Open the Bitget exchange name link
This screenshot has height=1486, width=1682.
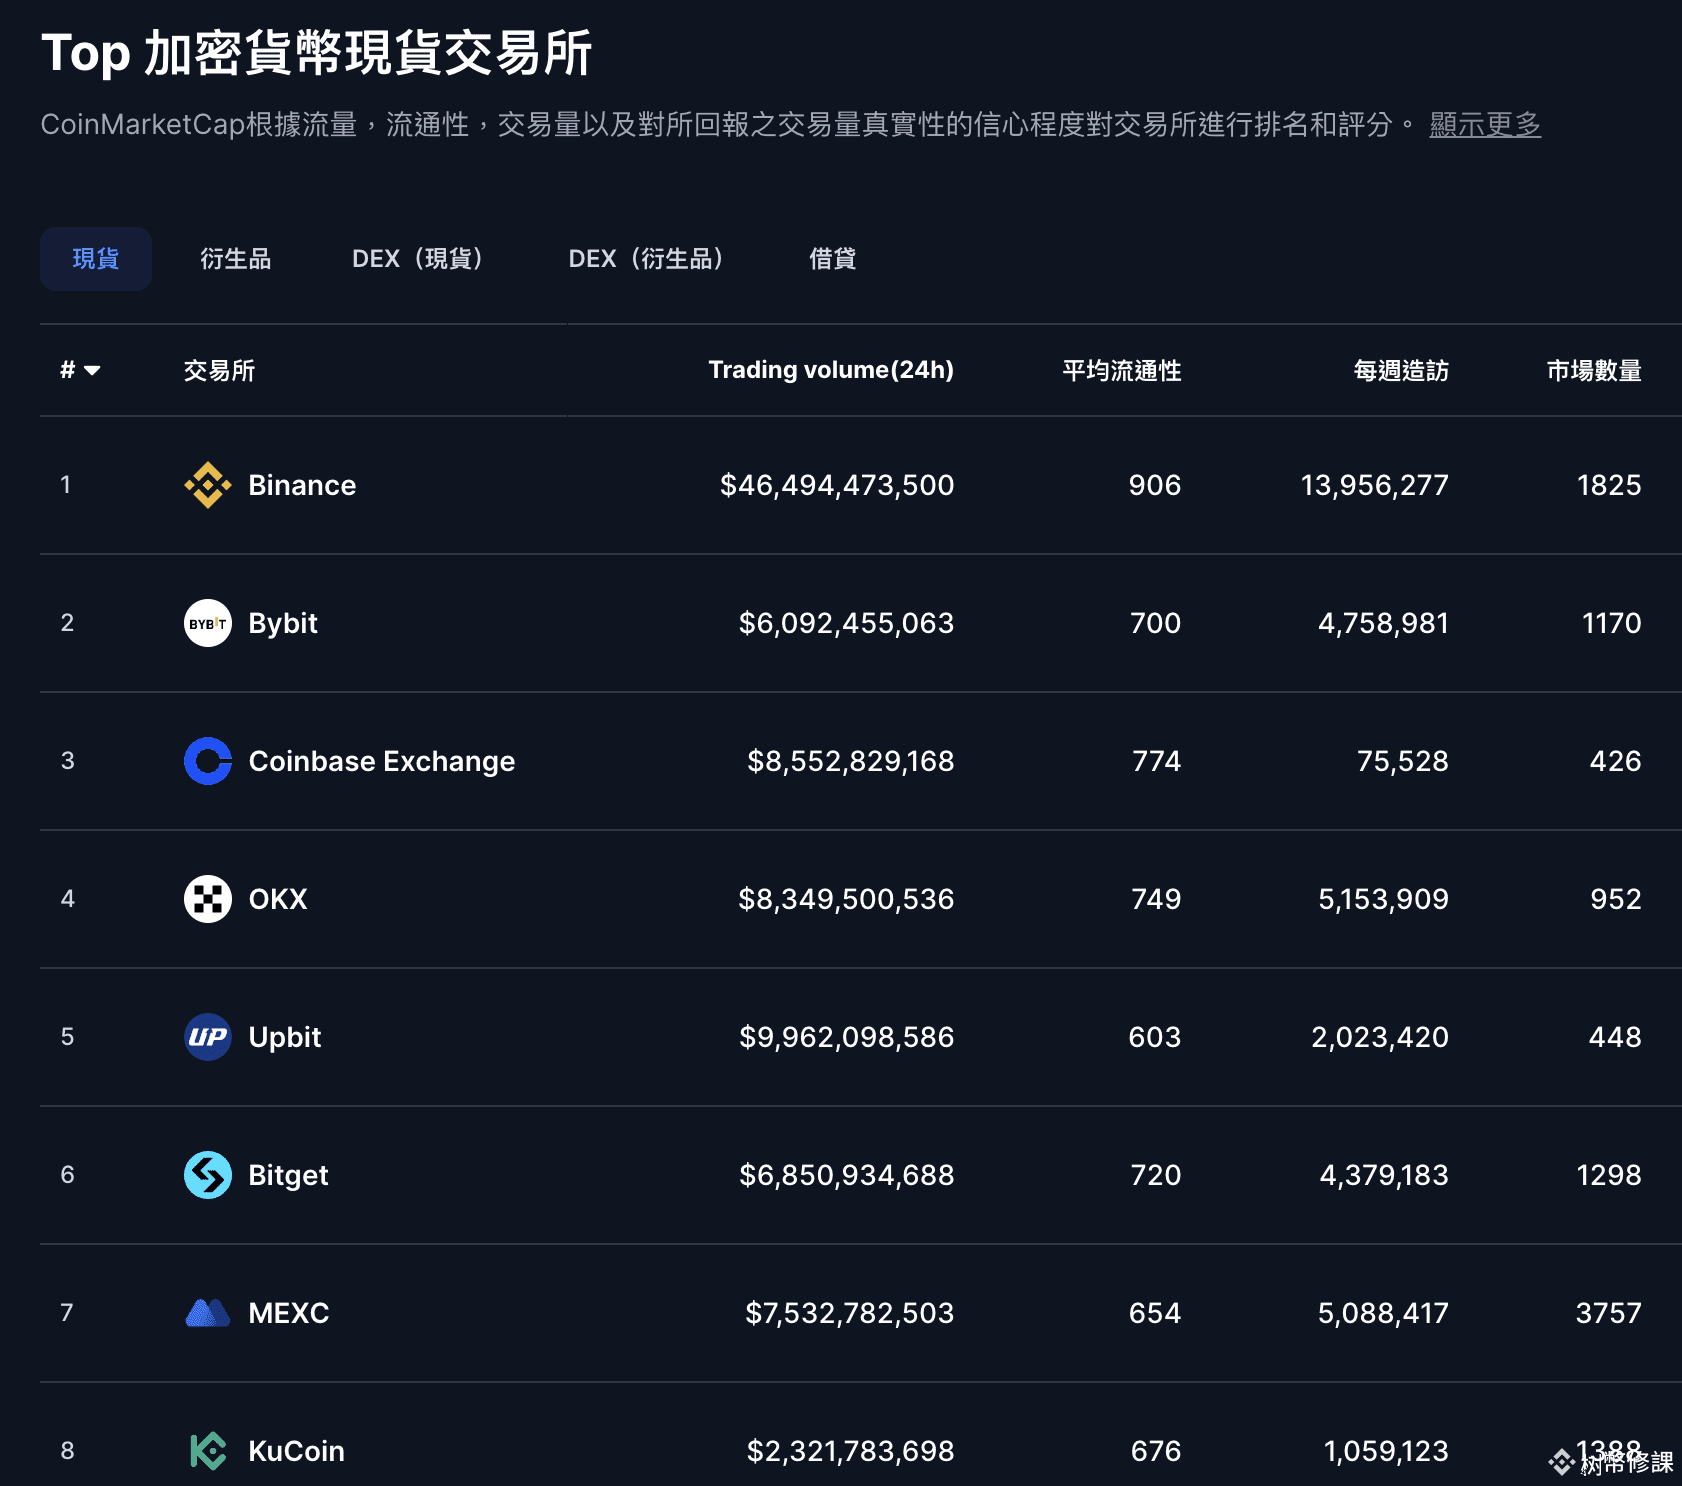tap(288, 1175)
